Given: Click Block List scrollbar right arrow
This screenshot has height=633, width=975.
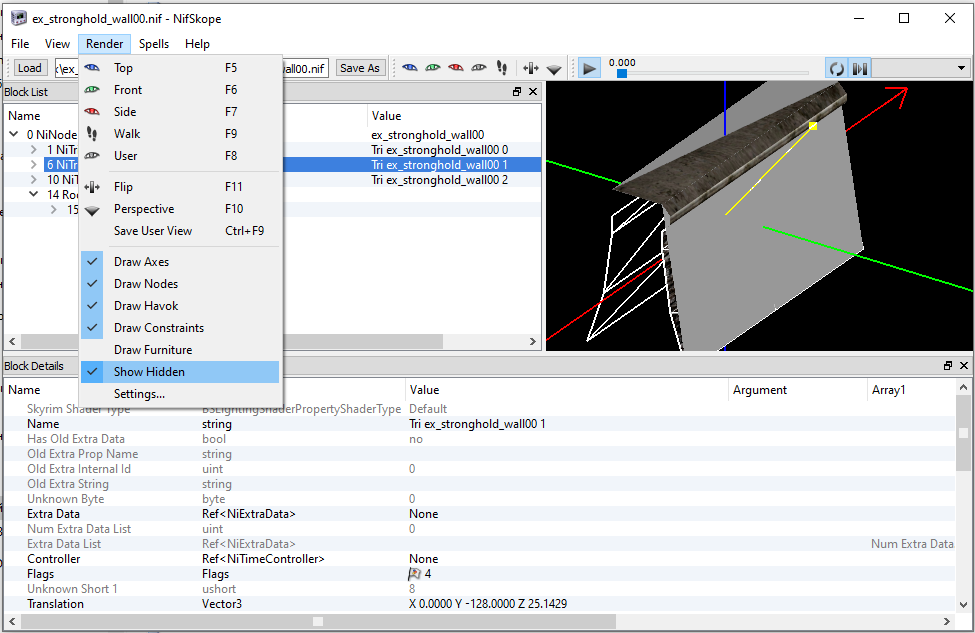Looking at the screenshot, I should (x=532, y=341).
